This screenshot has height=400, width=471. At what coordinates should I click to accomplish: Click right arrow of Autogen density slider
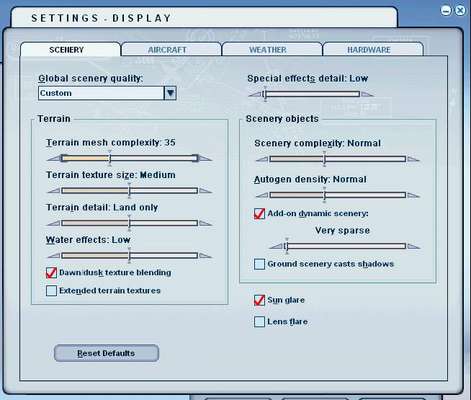(x=413, y=195)
